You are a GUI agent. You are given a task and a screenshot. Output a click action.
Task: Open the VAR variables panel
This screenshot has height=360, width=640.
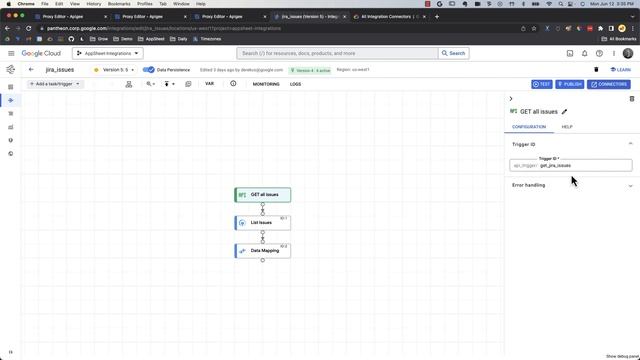[x=209, y=84]
